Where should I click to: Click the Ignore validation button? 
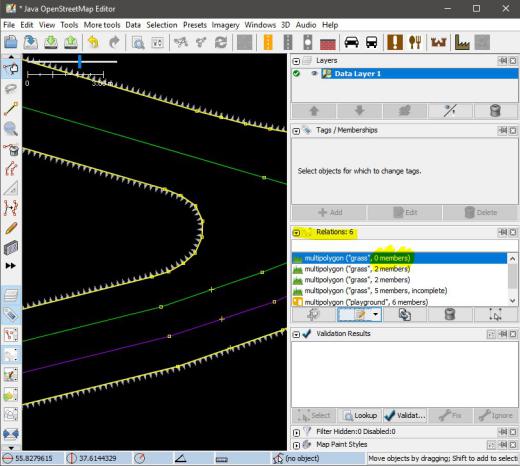click(x=496, y=416)
